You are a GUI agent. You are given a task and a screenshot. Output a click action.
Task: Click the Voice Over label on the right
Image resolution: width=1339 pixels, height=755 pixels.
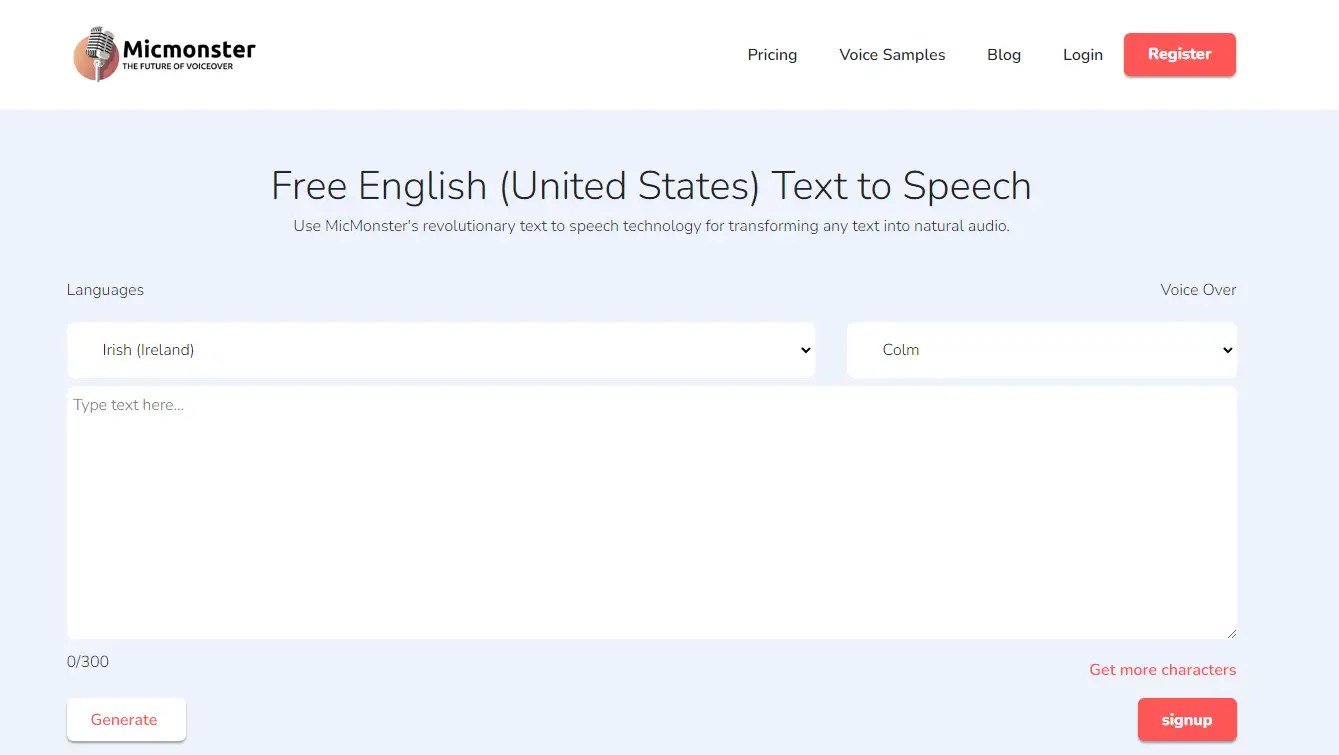pos(1197,289)
